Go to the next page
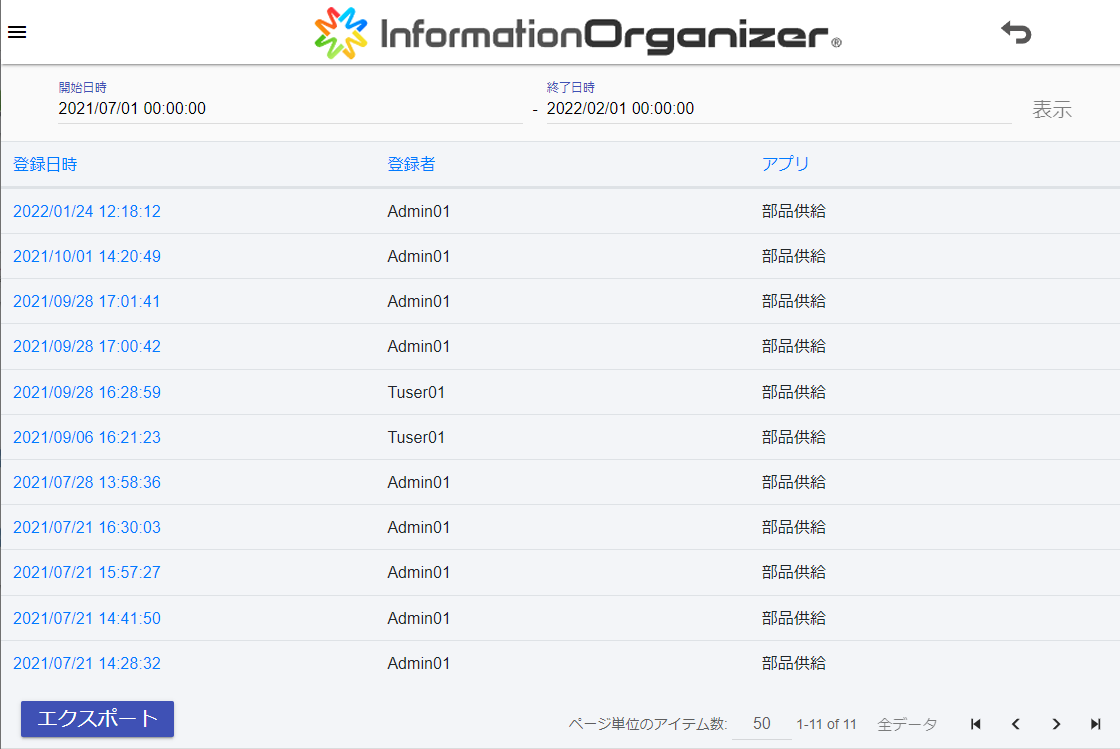This screenshot has width=1120, height=749. pos(1056,724)
